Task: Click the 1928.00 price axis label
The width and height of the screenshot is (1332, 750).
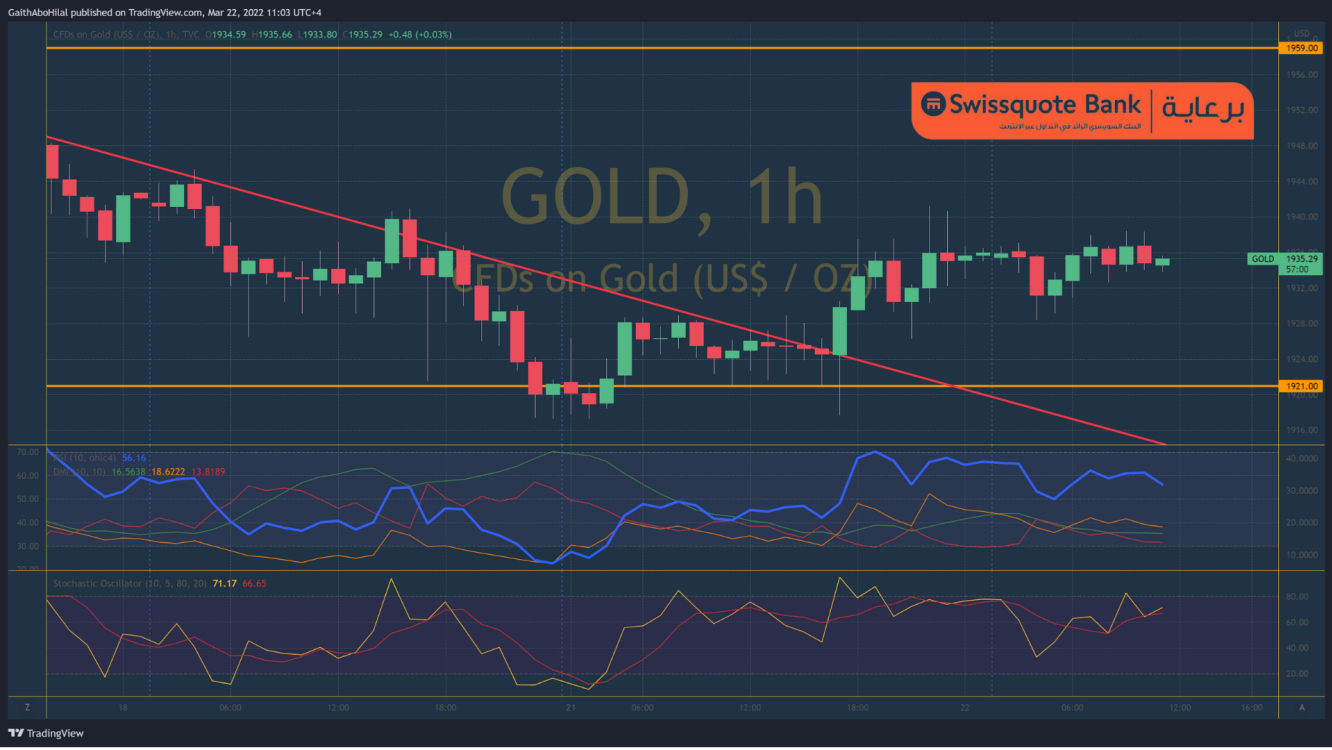Action: point(1301,324)
